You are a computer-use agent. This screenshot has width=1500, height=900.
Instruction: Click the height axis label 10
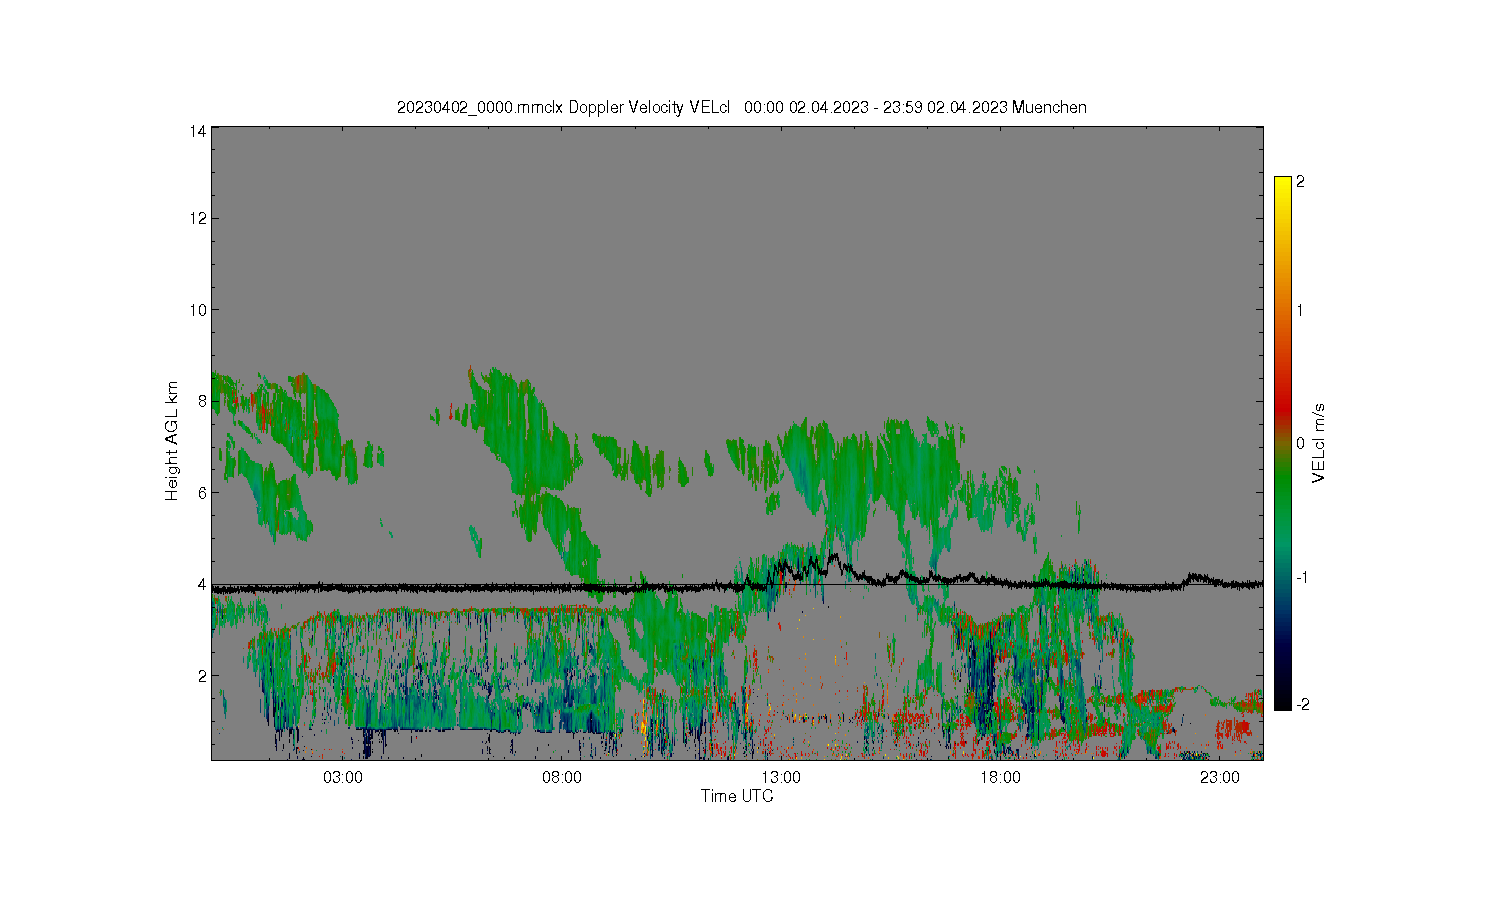click(198, 310)
